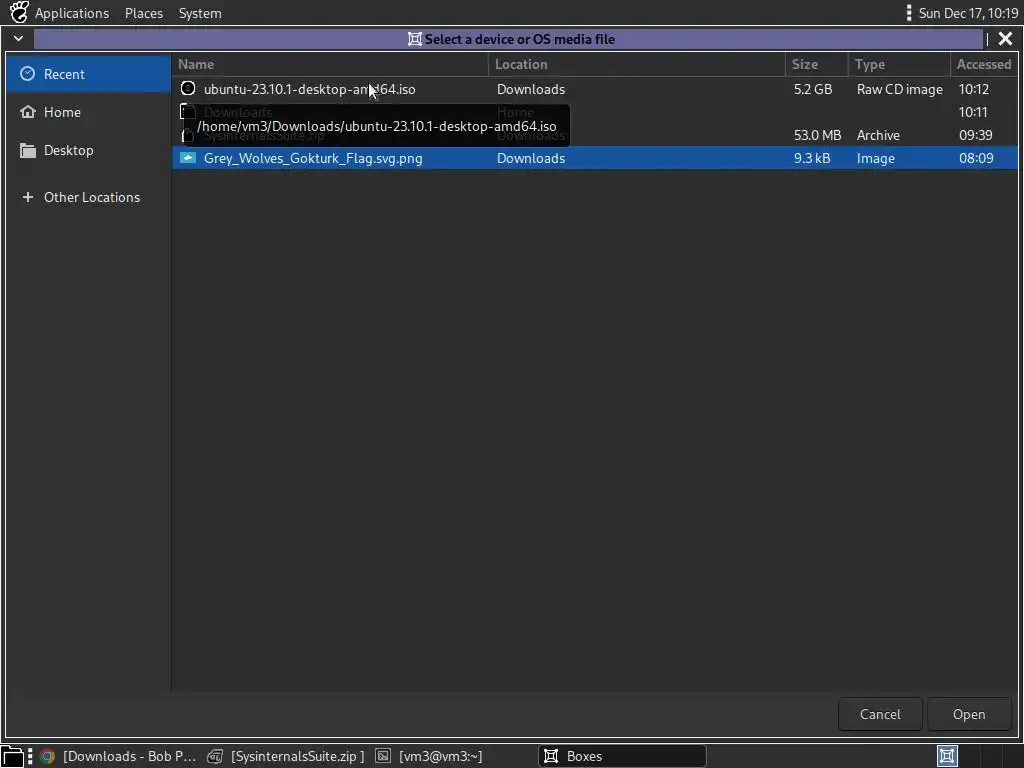
Task: Go to Desktop folder in sidebar
Action: [88, 150]
